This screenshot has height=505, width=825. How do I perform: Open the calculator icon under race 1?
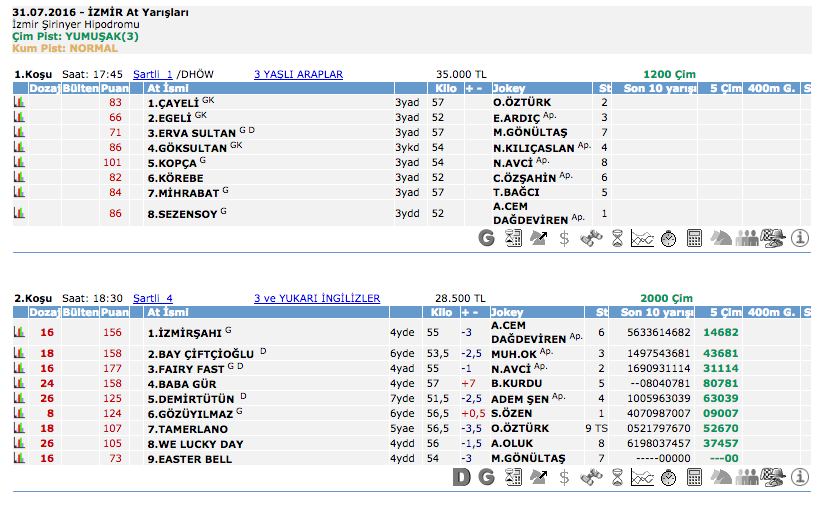point(694,238)
